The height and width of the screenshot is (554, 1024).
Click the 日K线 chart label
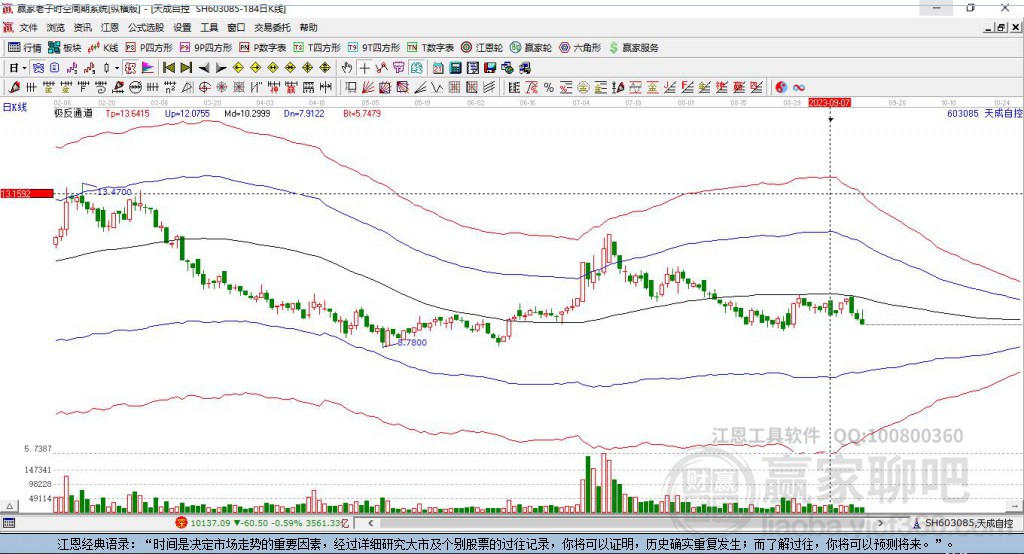(x=14, y=108)
